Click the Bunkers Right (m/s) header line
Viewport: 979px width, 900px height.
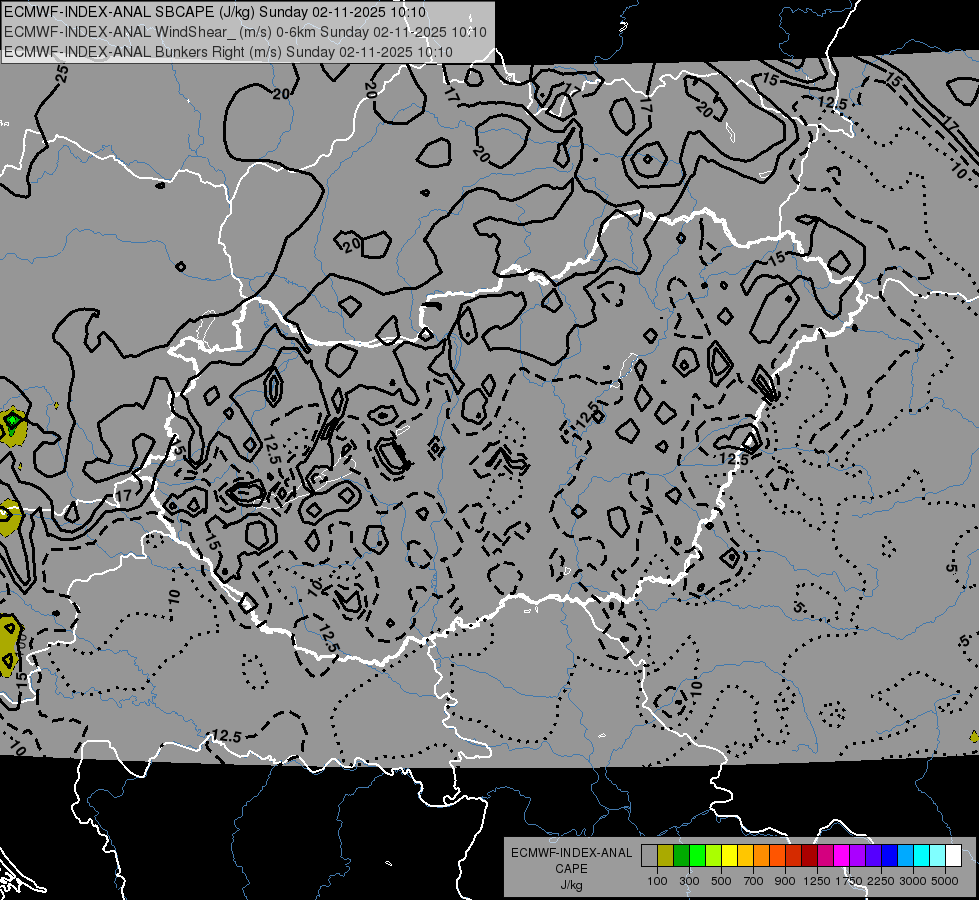(228, 52)
